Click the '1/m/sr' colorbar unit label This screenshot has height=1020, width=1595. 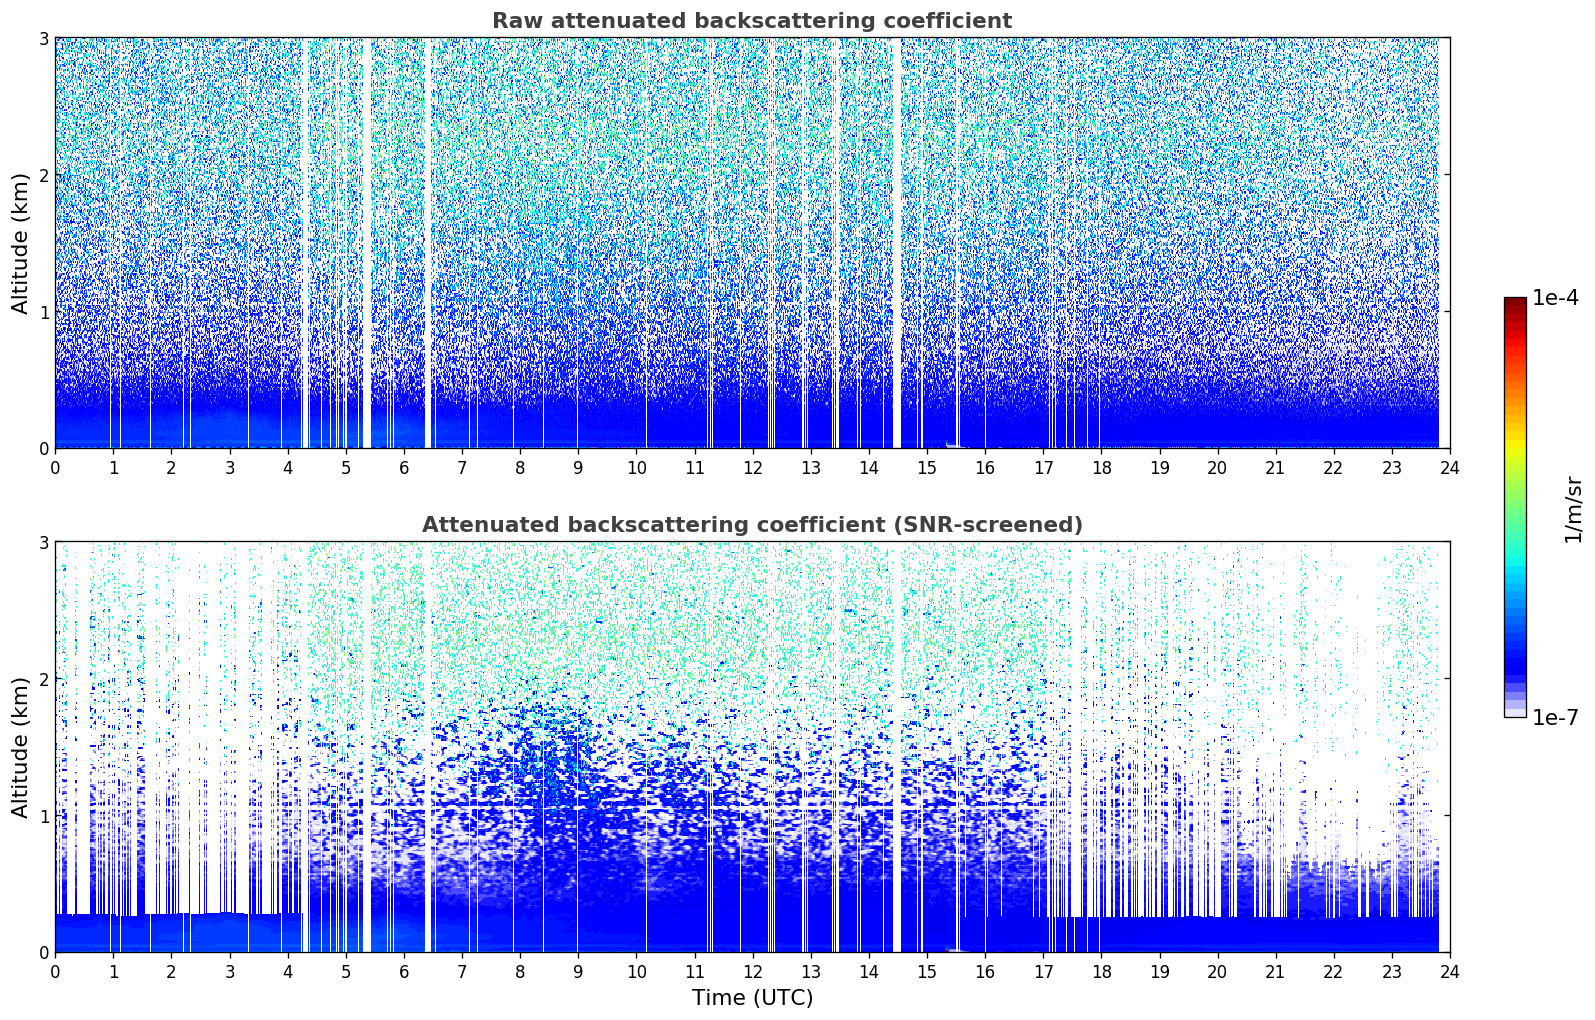[1573, 508]
